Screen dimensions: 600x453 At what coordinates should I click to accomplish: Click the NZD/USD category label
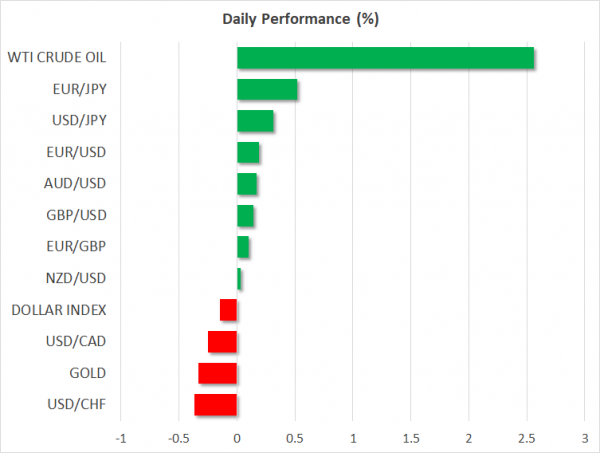[x=78, y=279]
